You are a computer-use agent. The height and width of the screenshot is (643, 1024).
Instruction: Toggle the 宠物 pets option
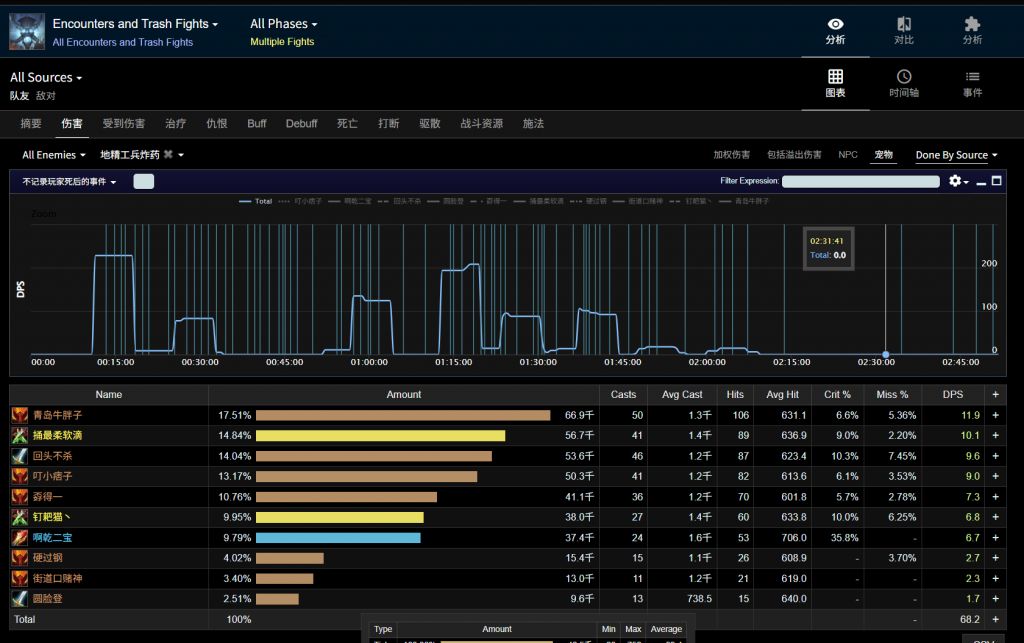click(883, 155)
